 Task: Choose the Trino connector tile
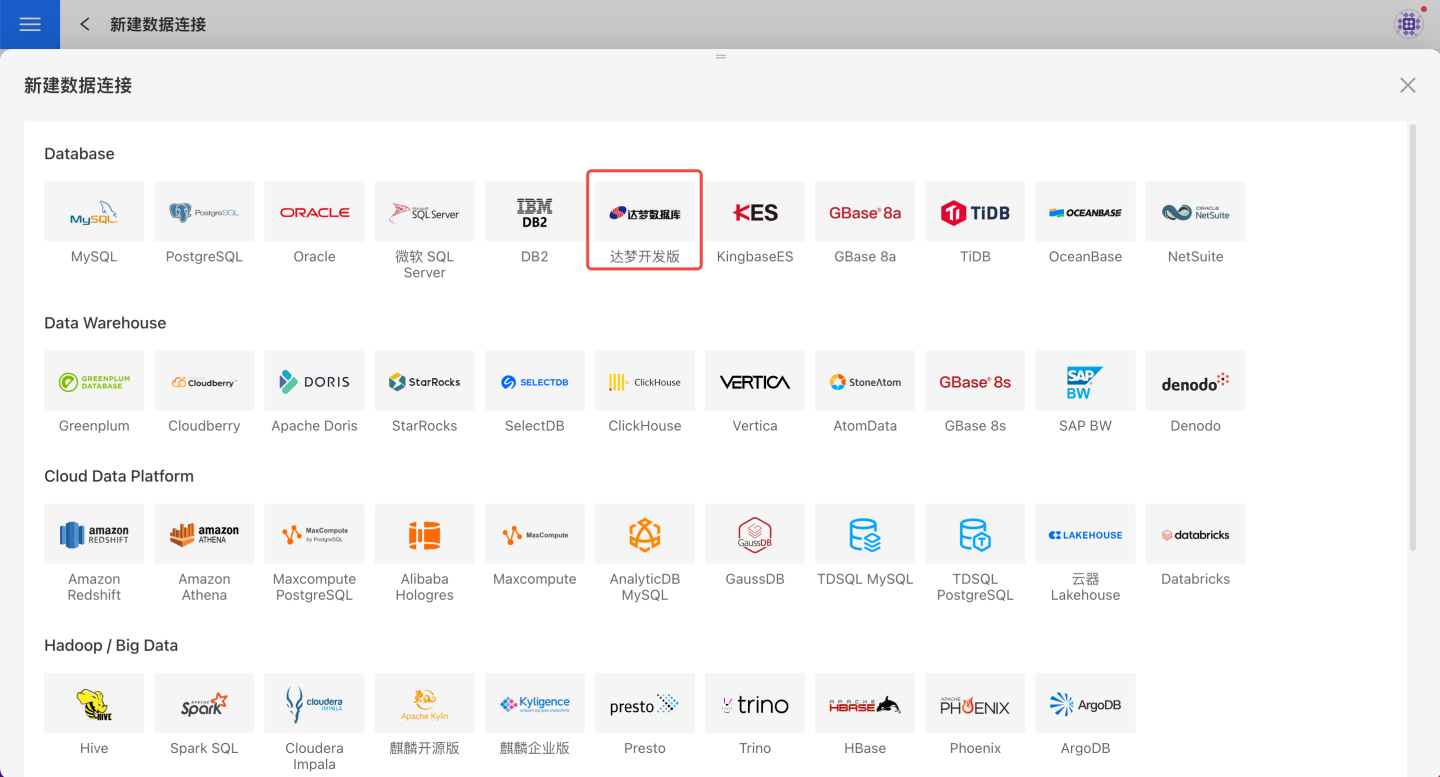coord(755,704)
